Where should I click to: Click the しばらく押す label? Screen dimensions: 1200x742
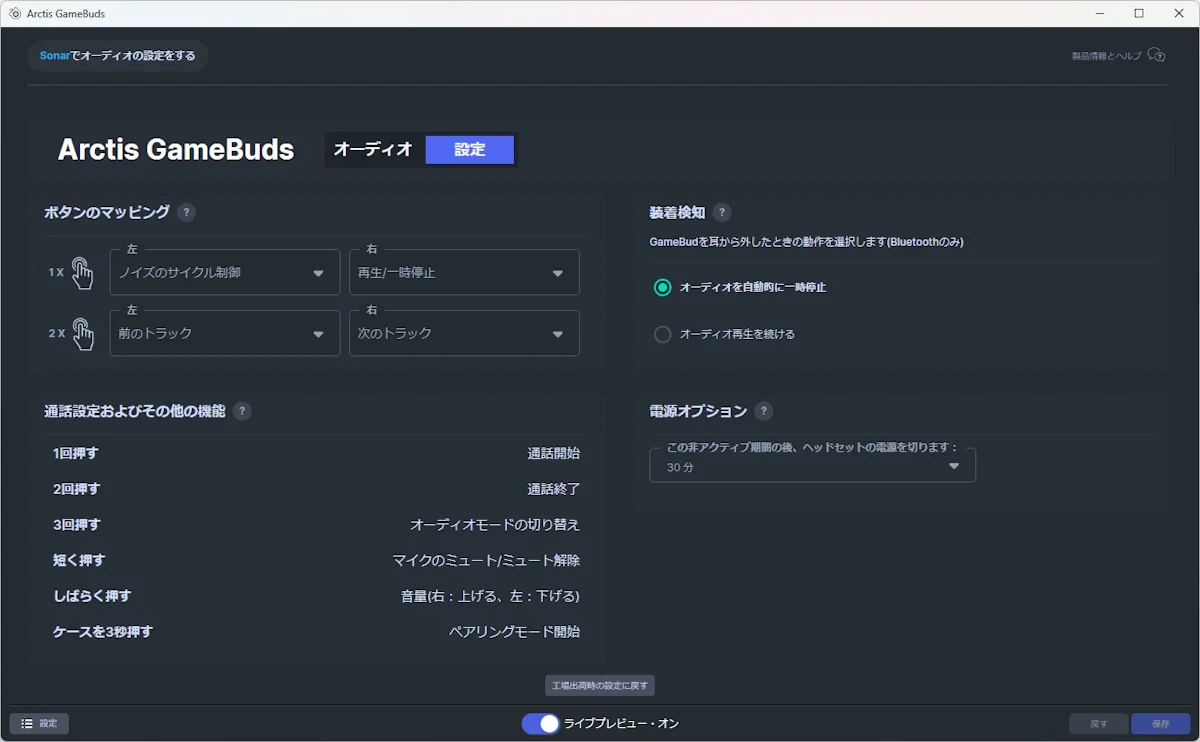[92, 596]
